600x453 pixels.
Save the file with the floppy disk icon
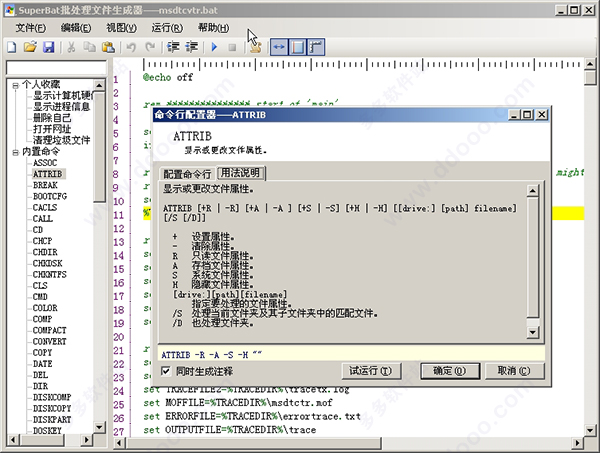point(49,47)
